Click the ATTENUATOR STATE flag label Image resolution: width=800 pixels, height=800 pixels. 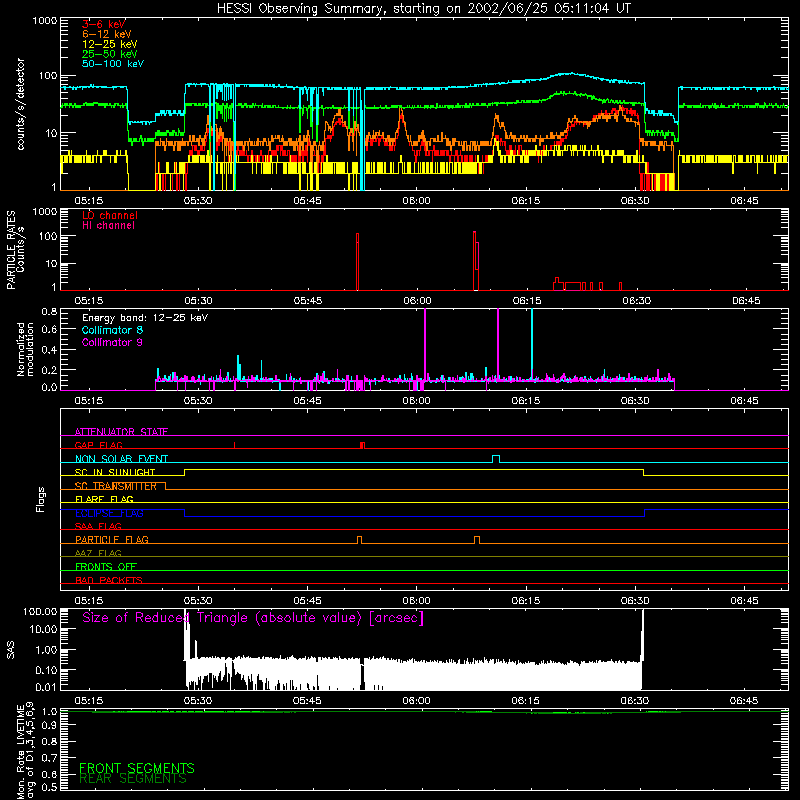point(121,432)
